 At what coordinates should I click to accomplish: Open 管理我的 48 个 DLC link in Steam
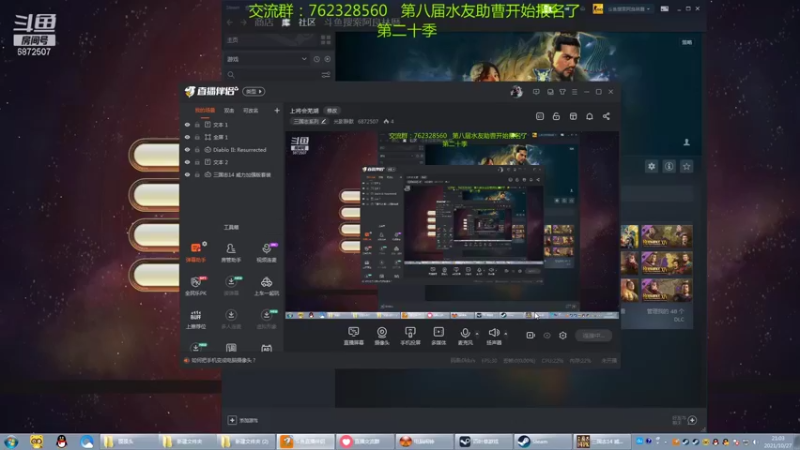pyautogui.click(x=665, y=315)
